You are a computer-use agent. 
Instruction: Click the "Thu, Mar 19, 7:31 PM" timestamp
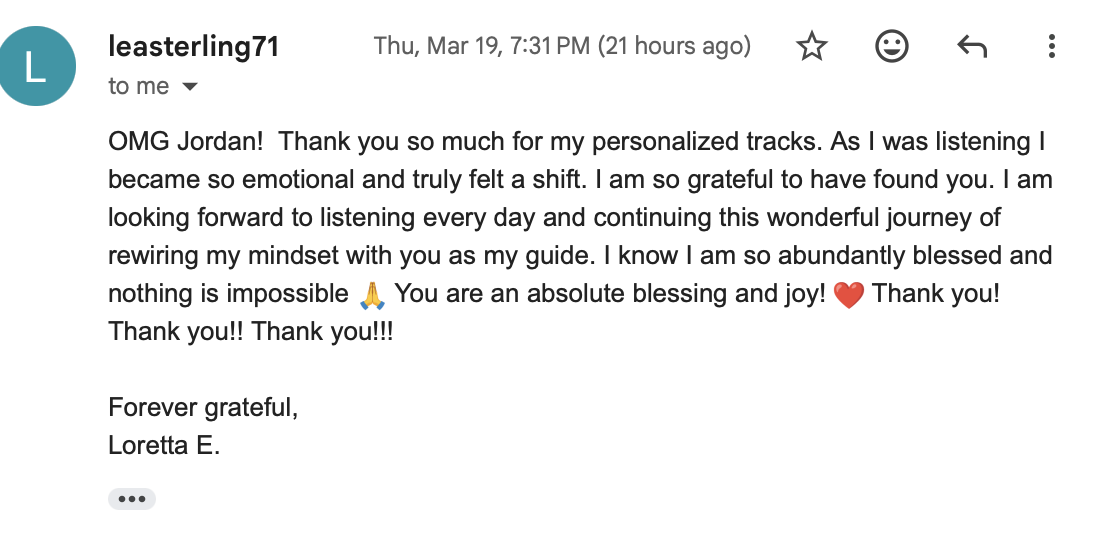[482, 46]
